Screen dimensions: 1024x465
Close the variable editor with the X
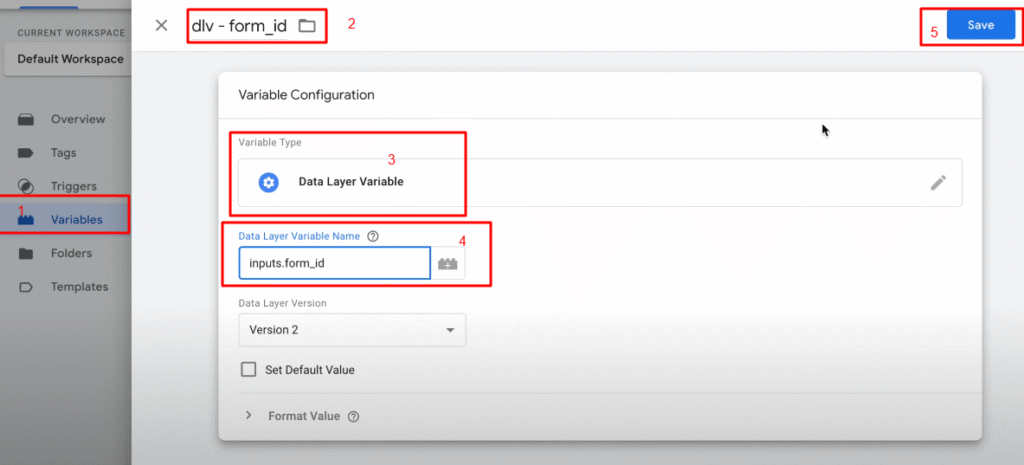[x=161, y=26]
